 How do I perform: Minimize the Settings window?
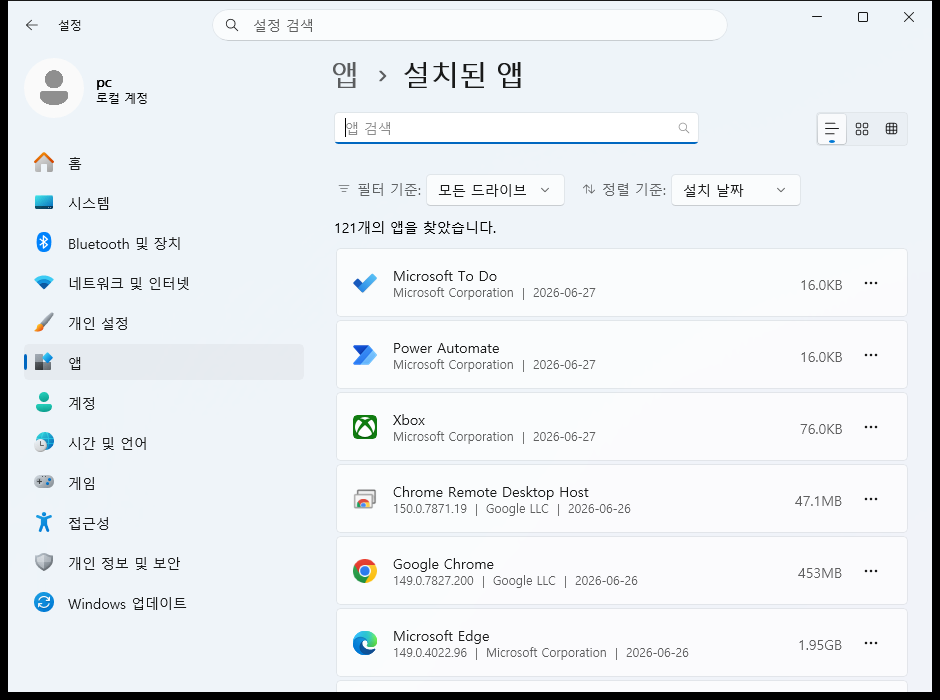pyautogui.click(x=817, y=17)
